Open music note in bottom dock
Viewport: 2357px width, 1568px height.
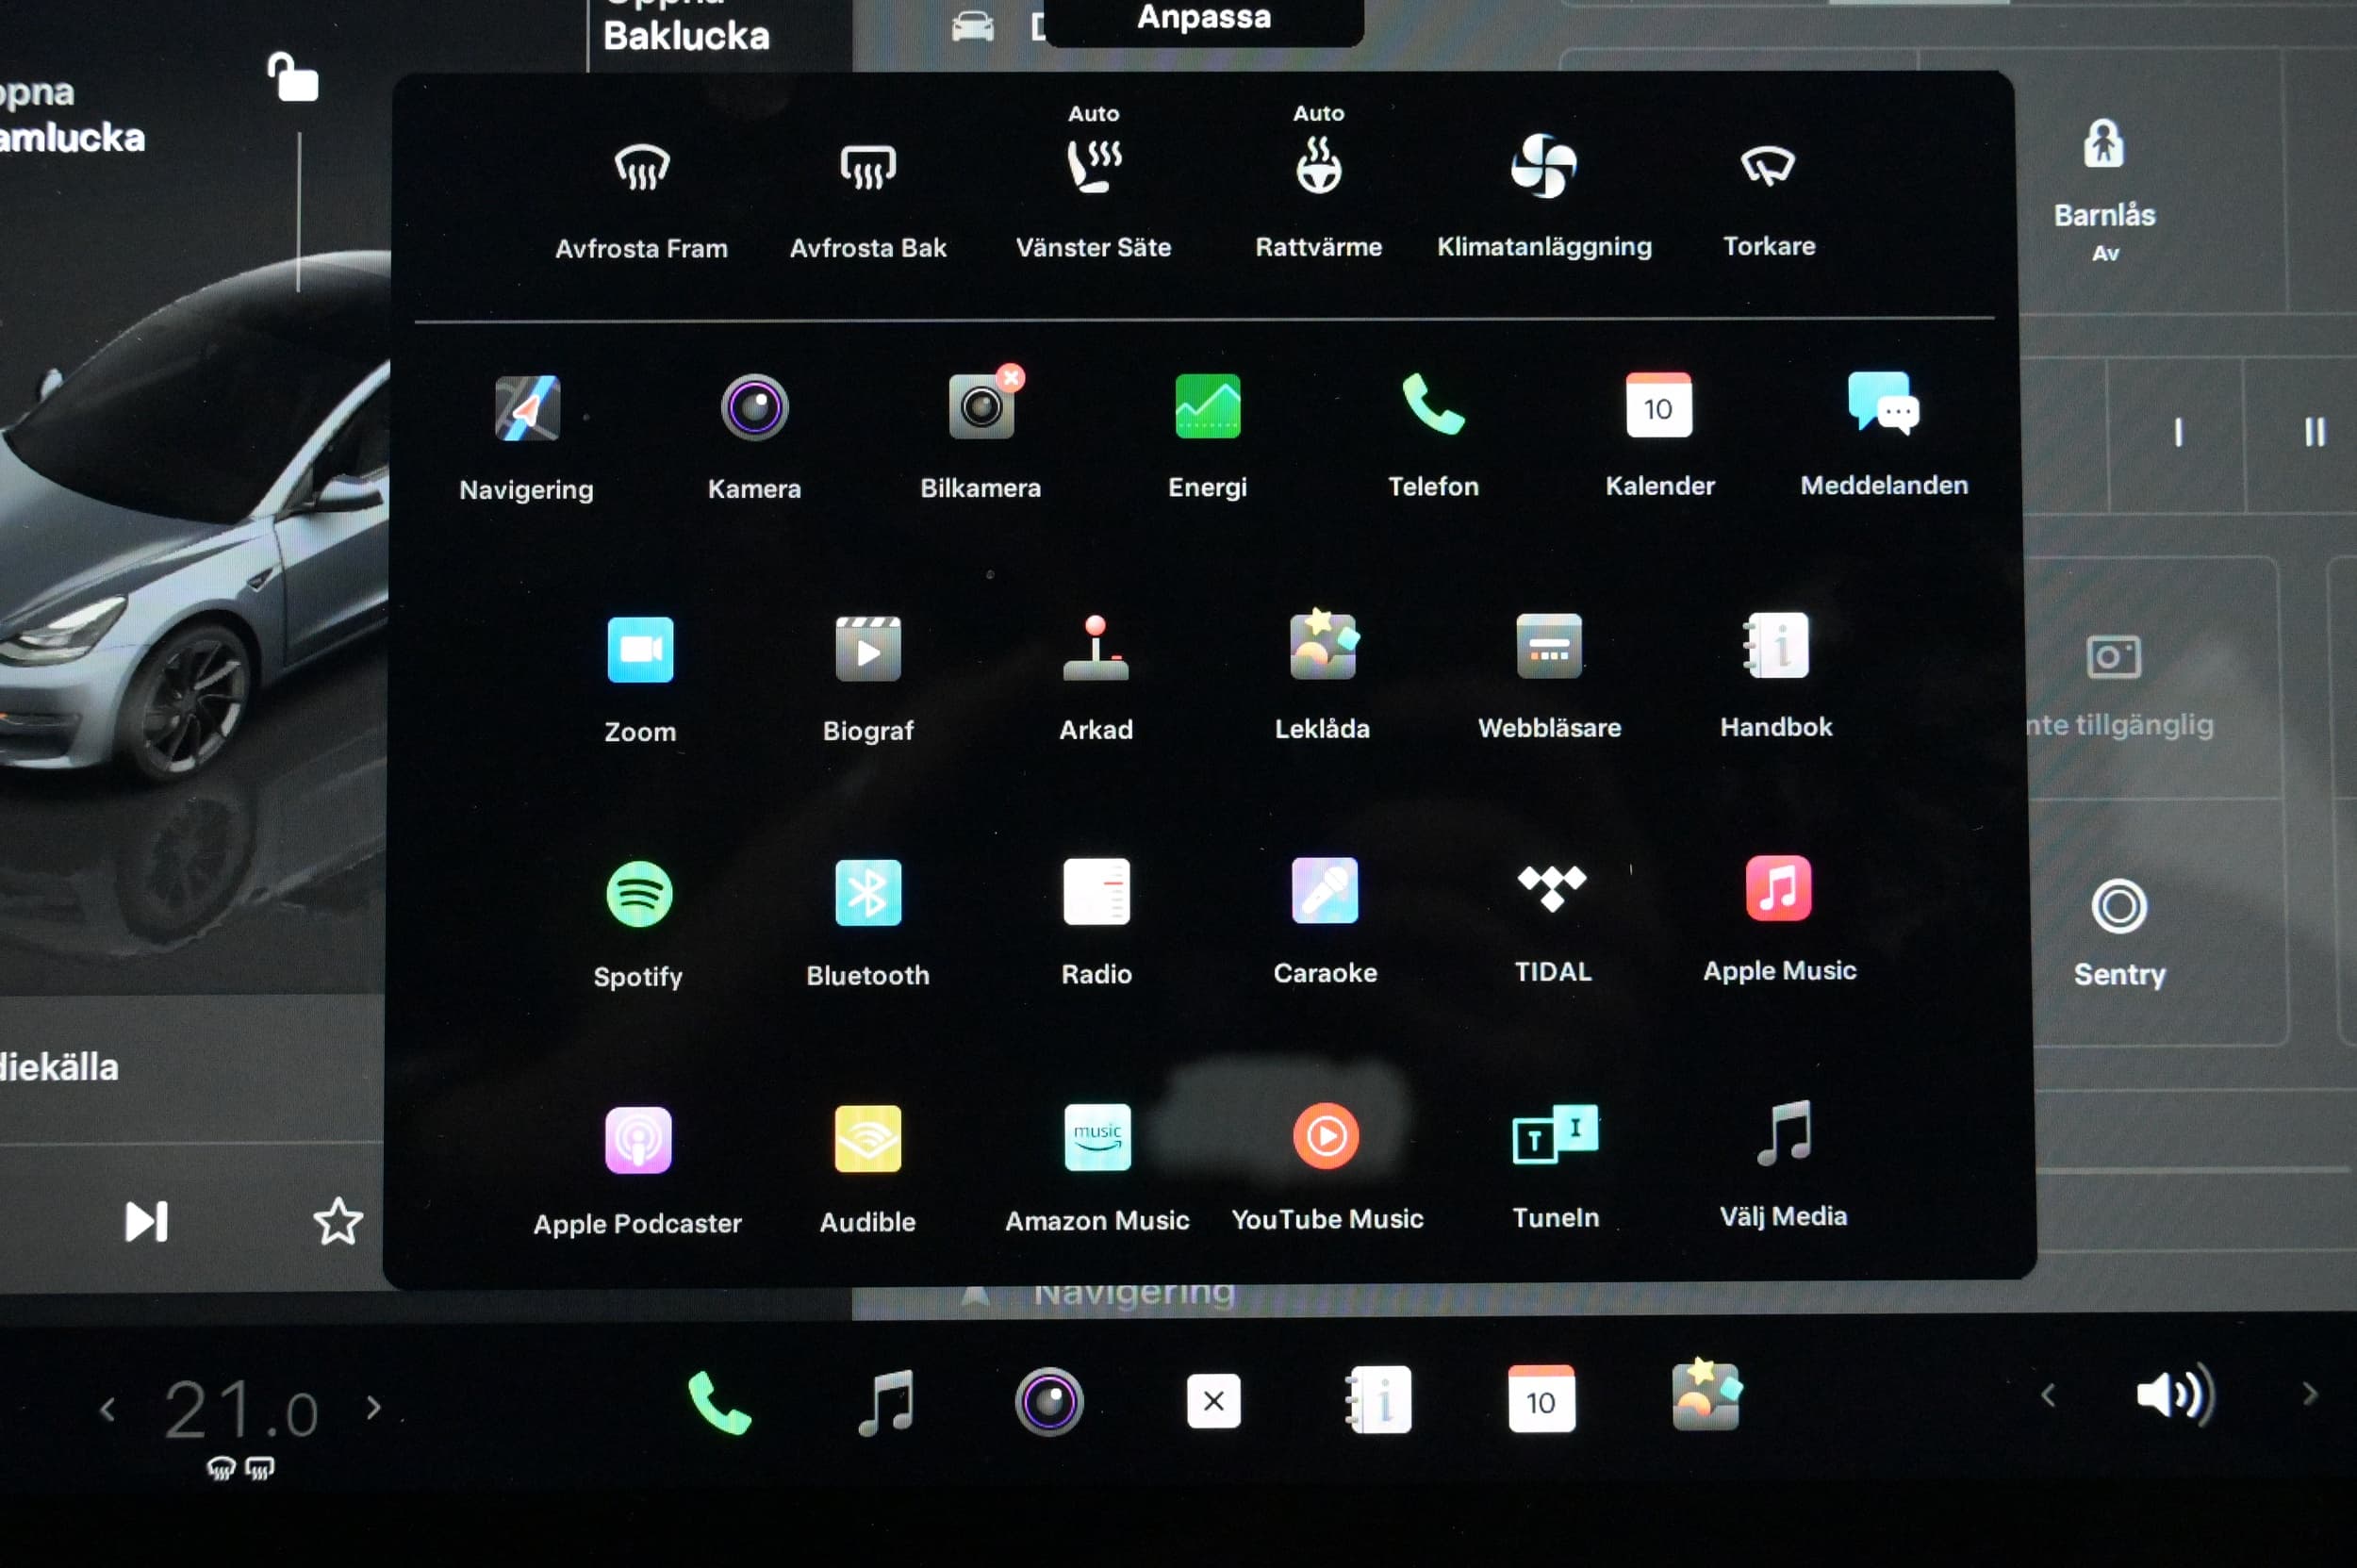click(886, 1403)
